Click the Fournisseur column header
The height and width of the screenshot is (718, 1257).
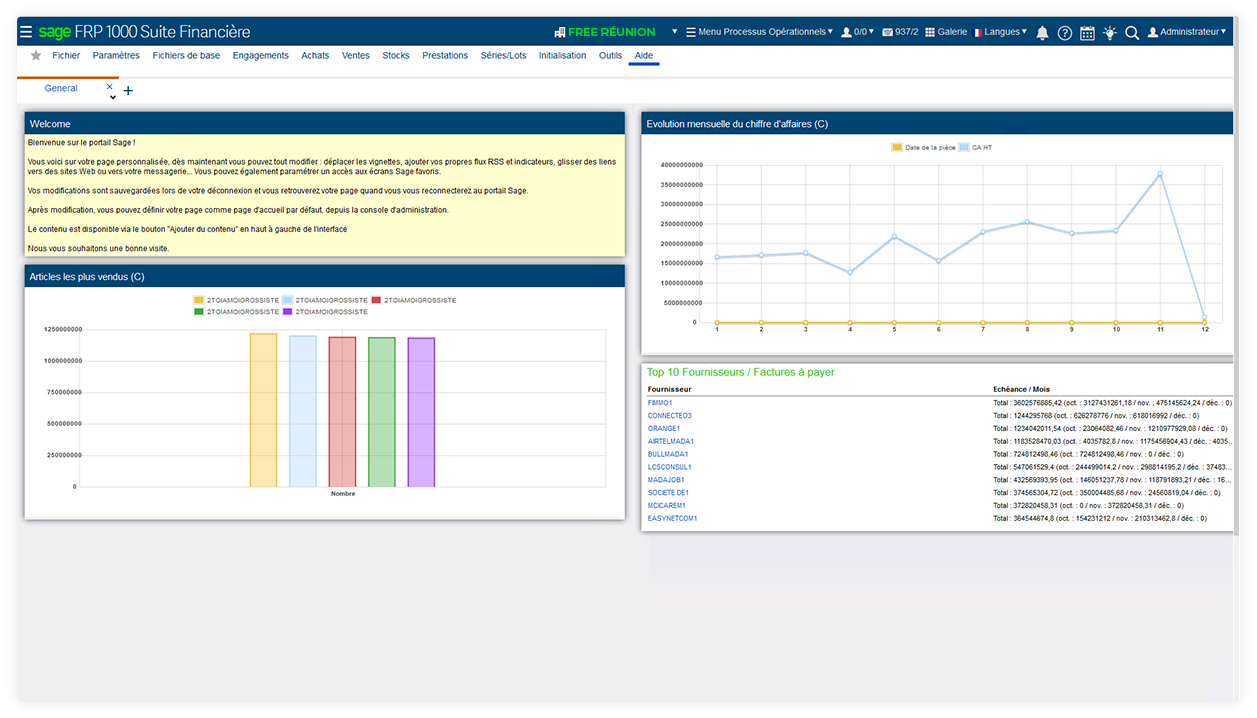(x=670, y=389)
